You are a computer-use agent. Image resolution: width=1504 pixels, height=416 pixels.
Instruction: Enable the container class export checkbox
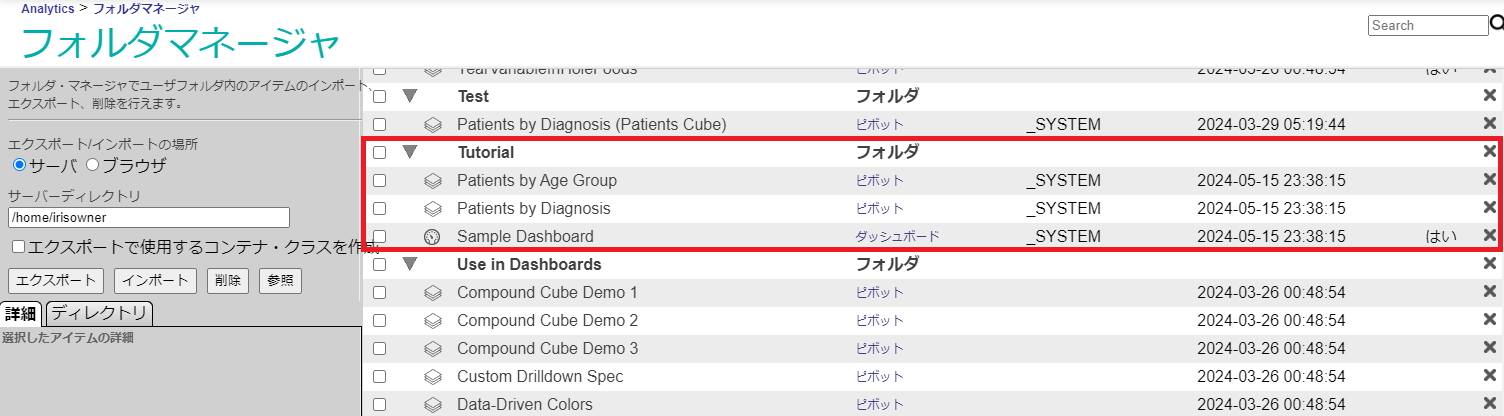click(18, 246)
